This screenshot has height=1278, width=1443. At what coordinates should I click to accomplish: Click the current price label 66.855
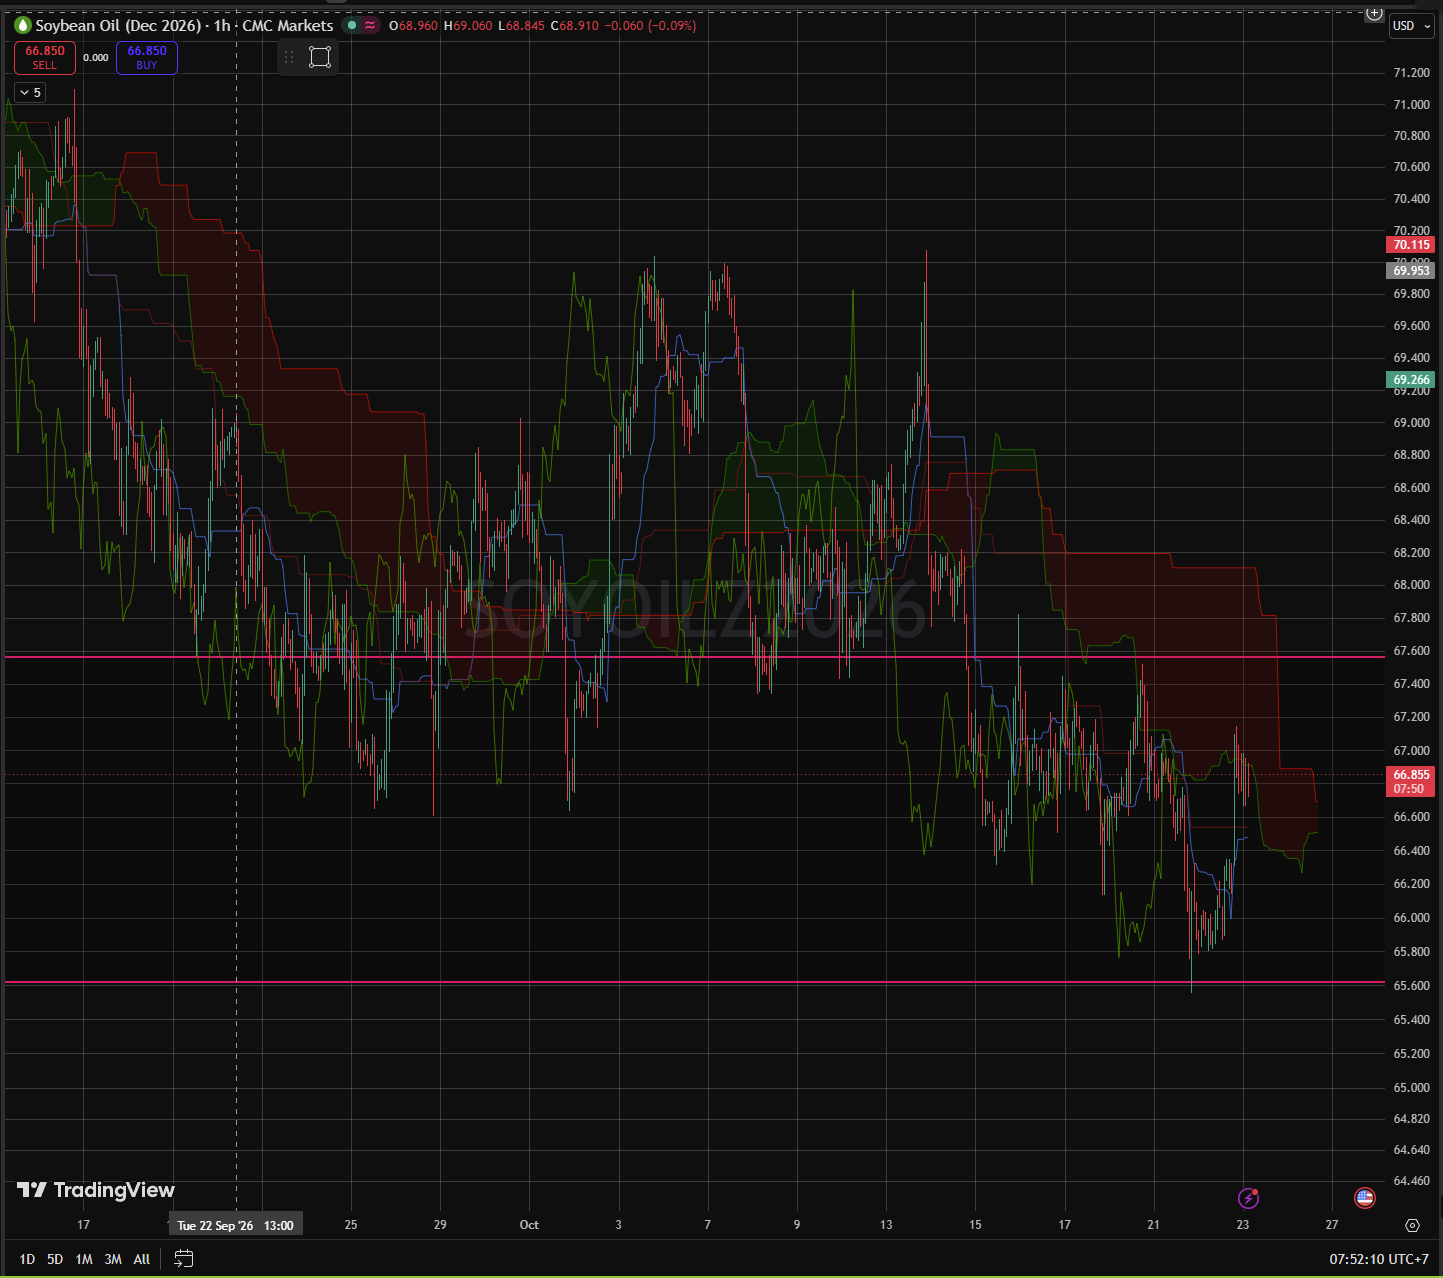pyautogui.click(x=1411, y=781)
